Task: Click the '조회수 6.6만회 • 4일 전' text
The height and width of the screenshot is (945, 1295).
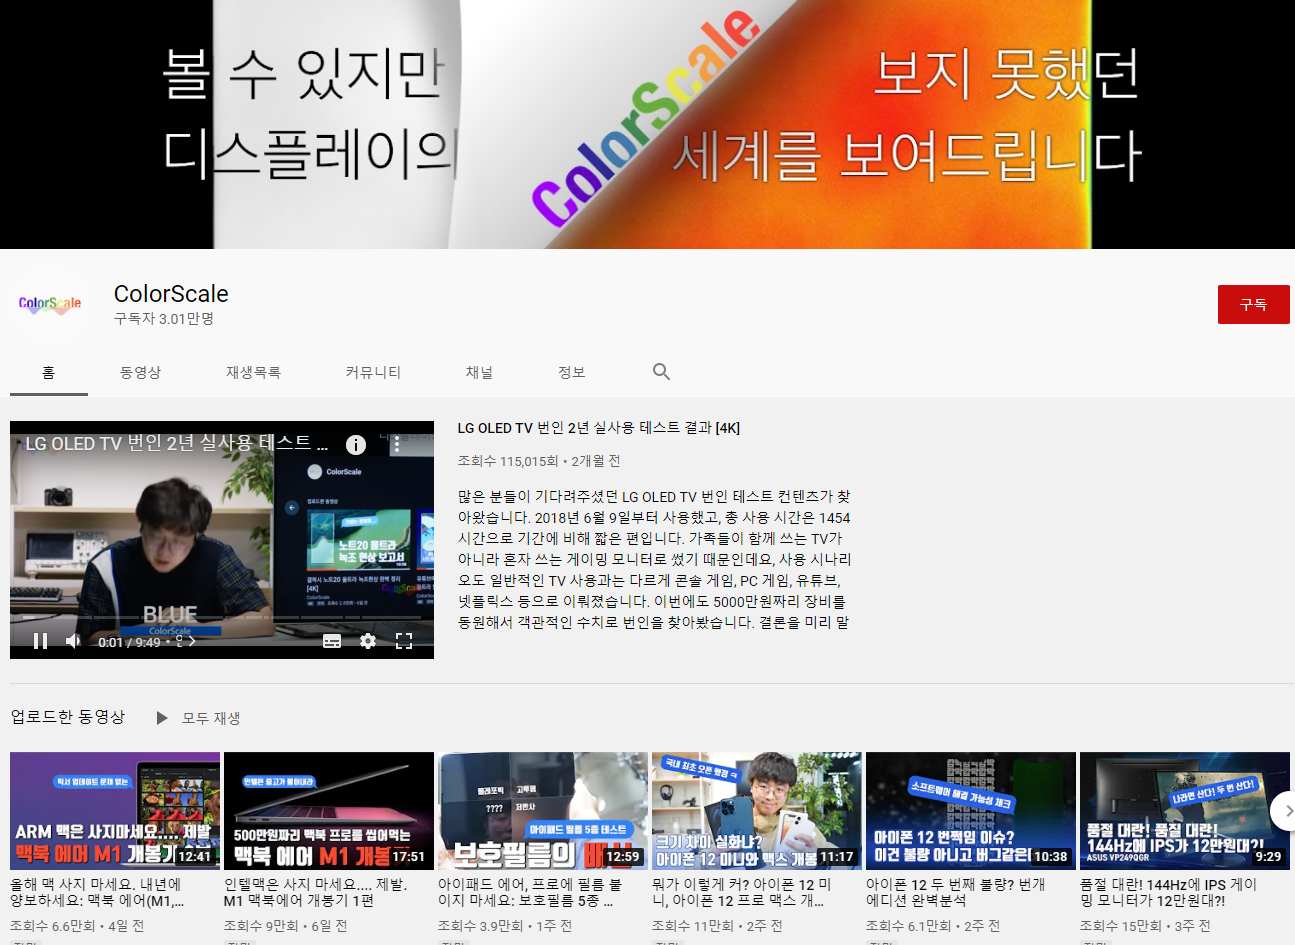Action: pos(77,926)
